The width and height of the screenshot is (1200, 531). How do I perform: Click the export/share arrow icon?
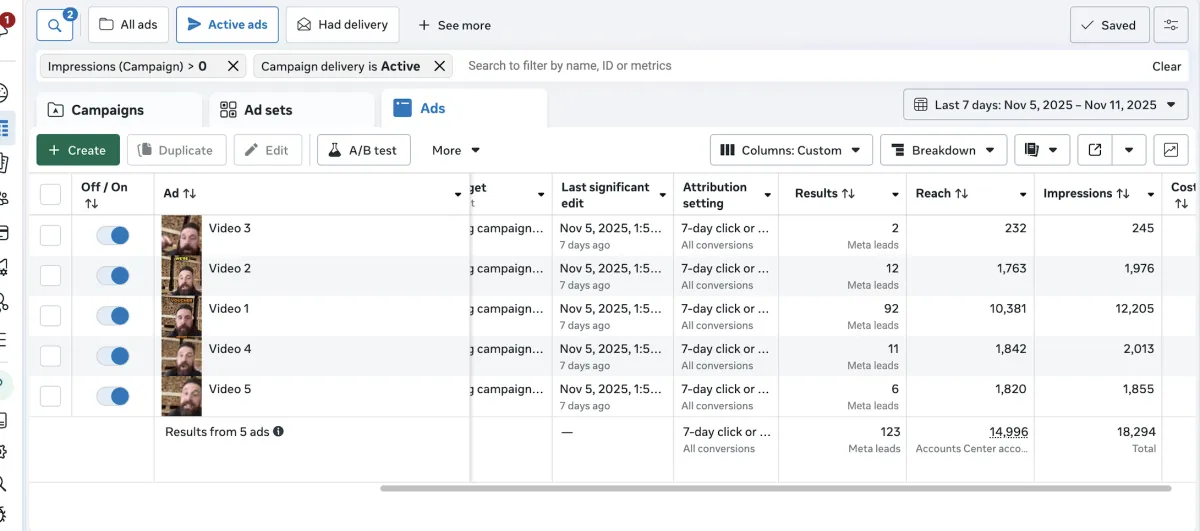(x=1095, y=150)
